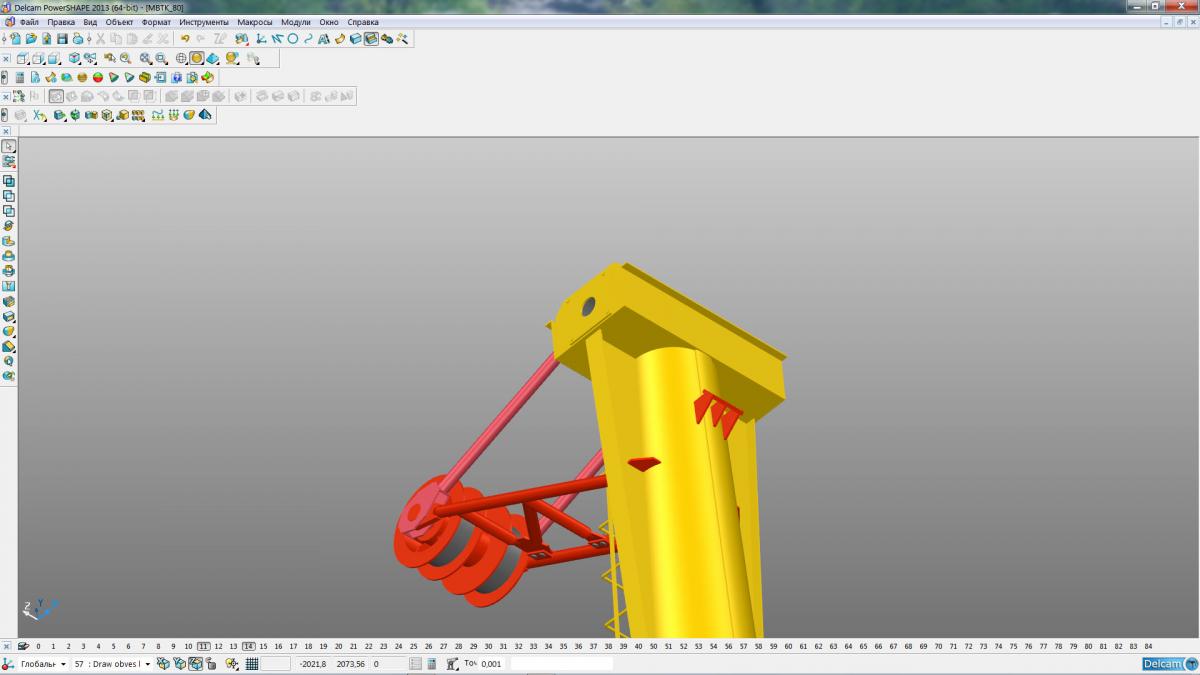Toggle level 57 in levels bar
The width and height of the screenshot is (1200, 675).
pyautogui.click(x=743, y=646)
